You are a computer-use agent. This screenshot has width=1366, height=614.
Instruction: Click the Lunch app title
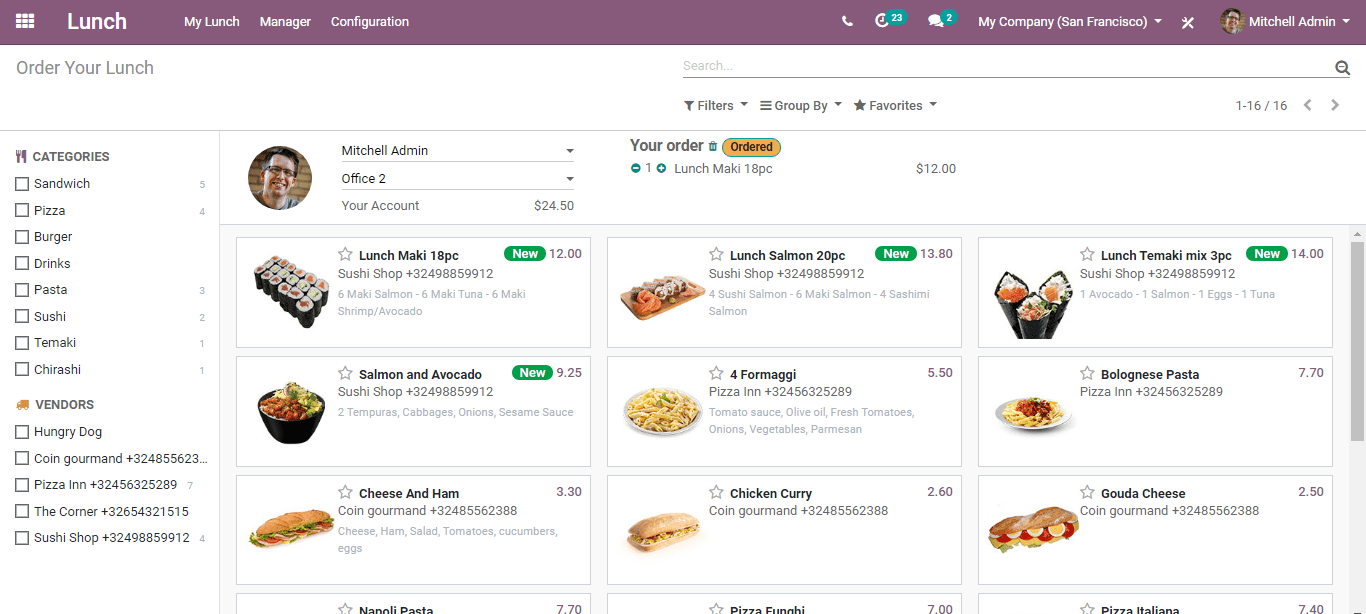point(97,21)
